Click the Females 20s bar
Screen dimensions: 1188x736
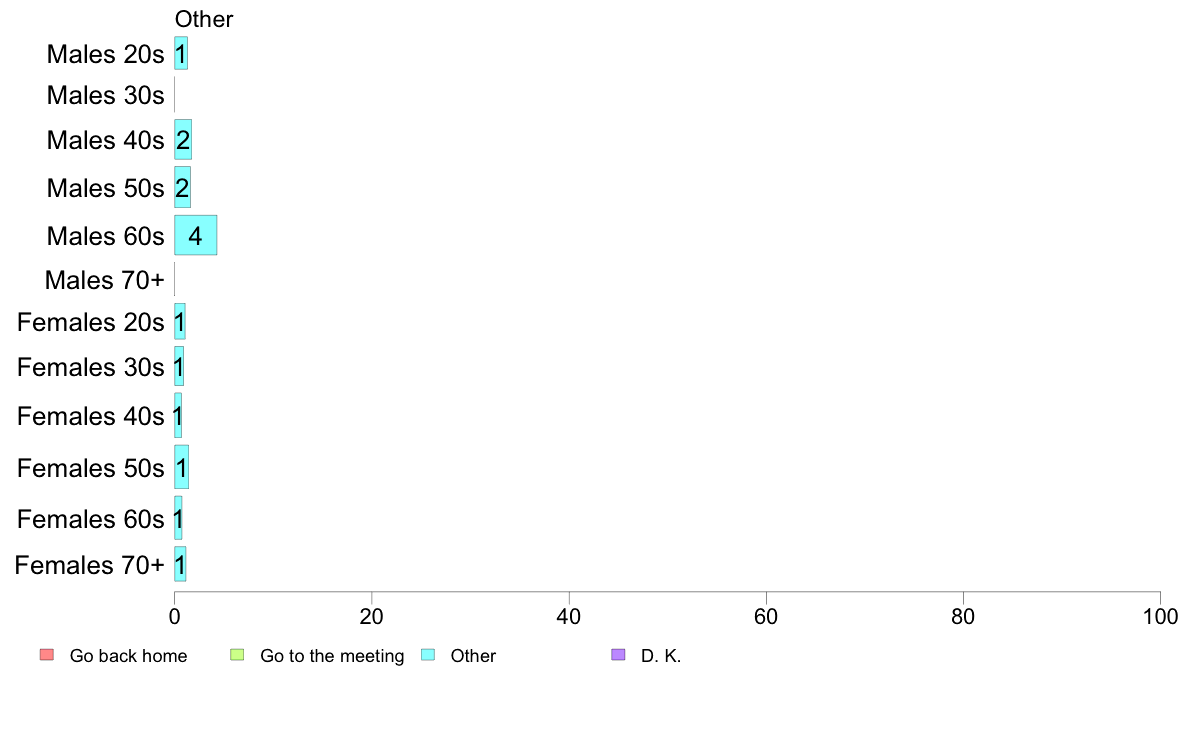[x=180, y=321]
